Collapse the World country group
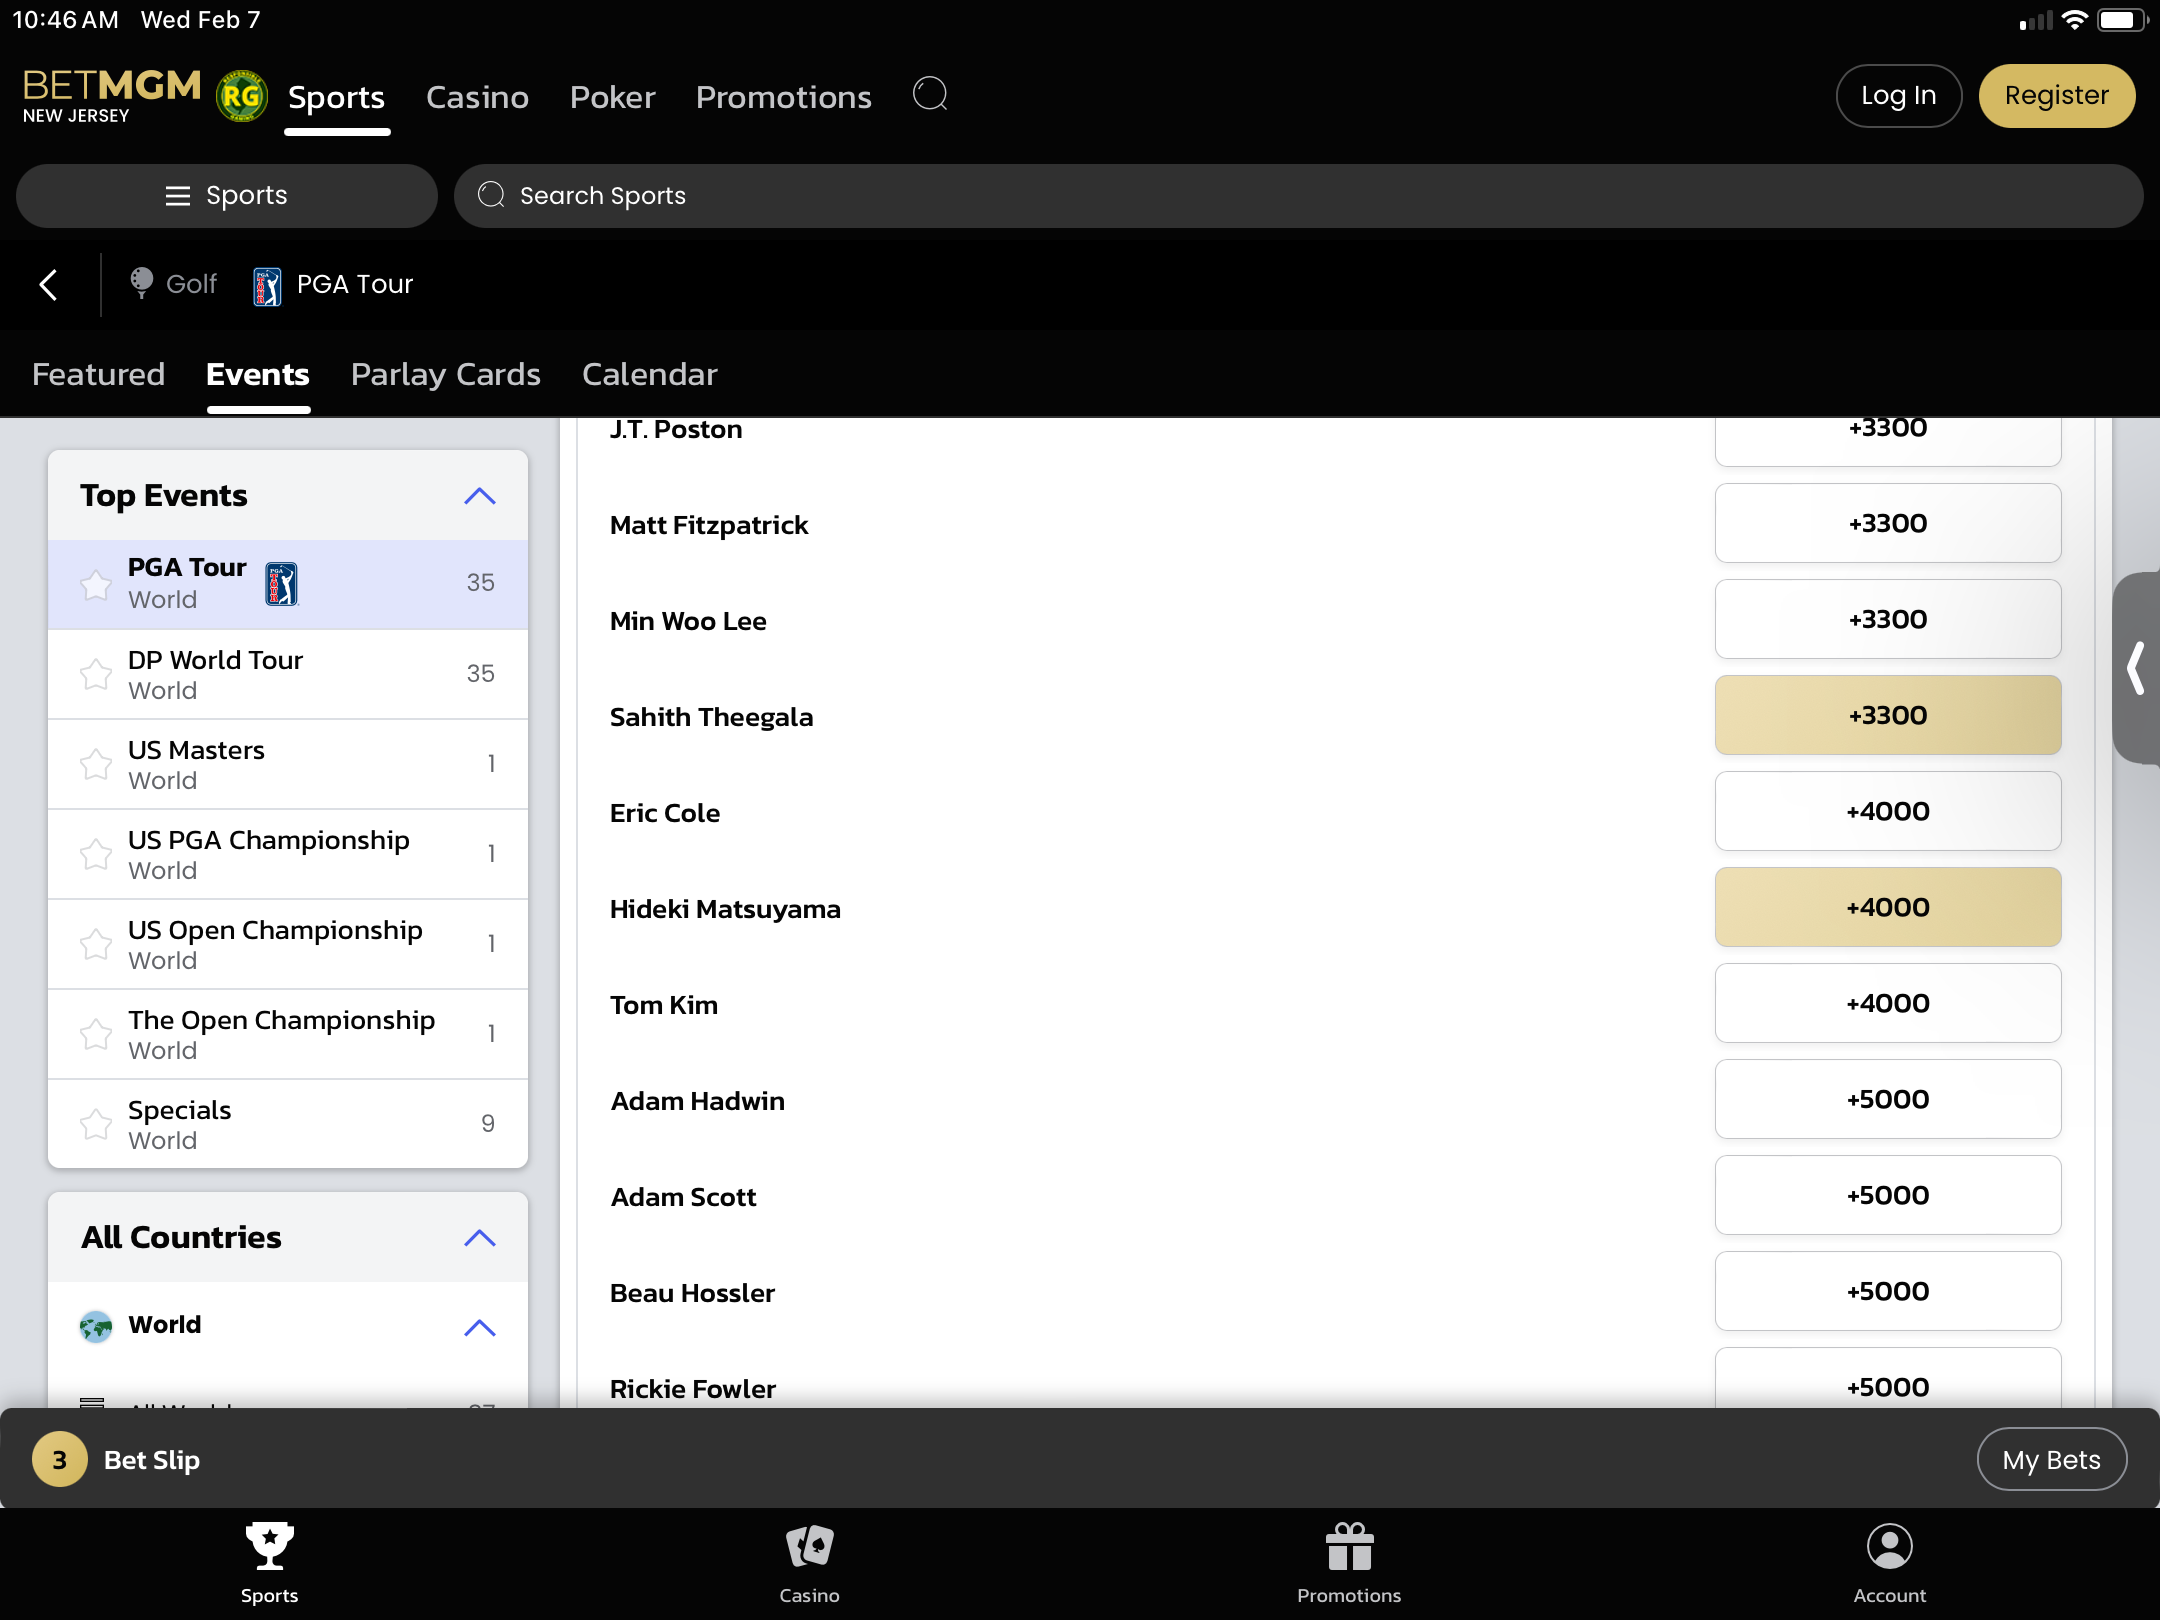 pyautogui.click(x=480, y=1327)
